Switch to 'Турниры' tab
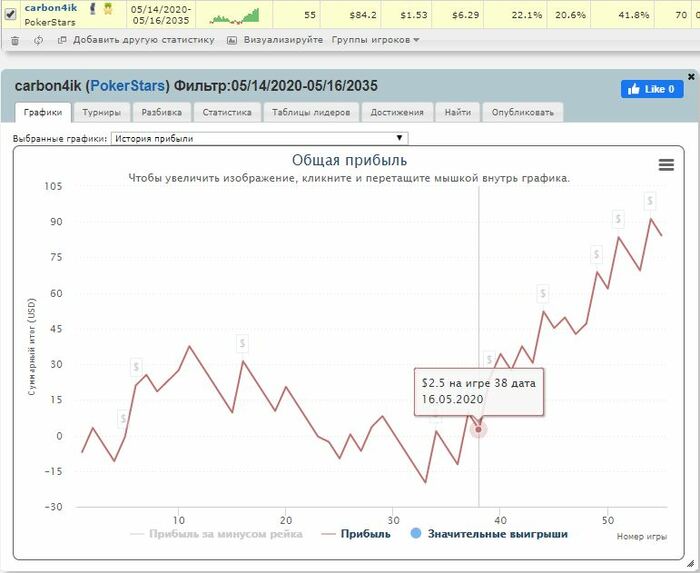Viewport: 700px width, 573px height. 101,112
